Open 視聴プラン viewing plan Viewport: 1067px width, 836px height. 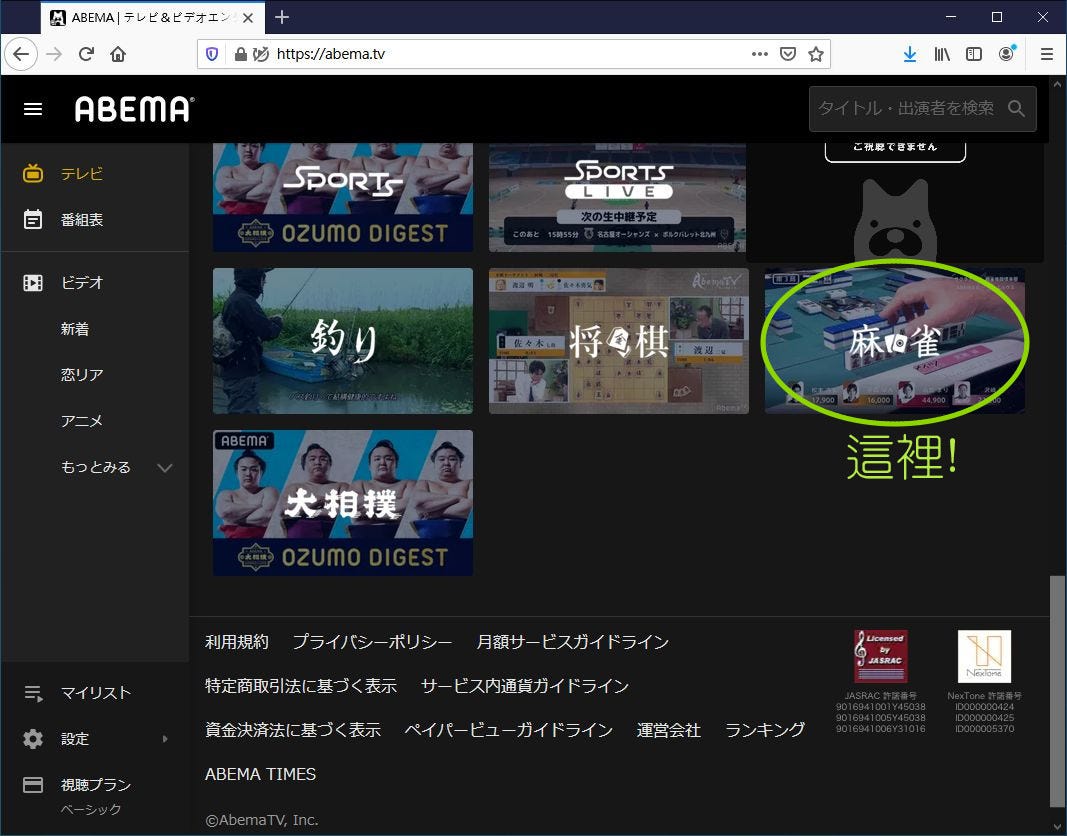(96, 785)
